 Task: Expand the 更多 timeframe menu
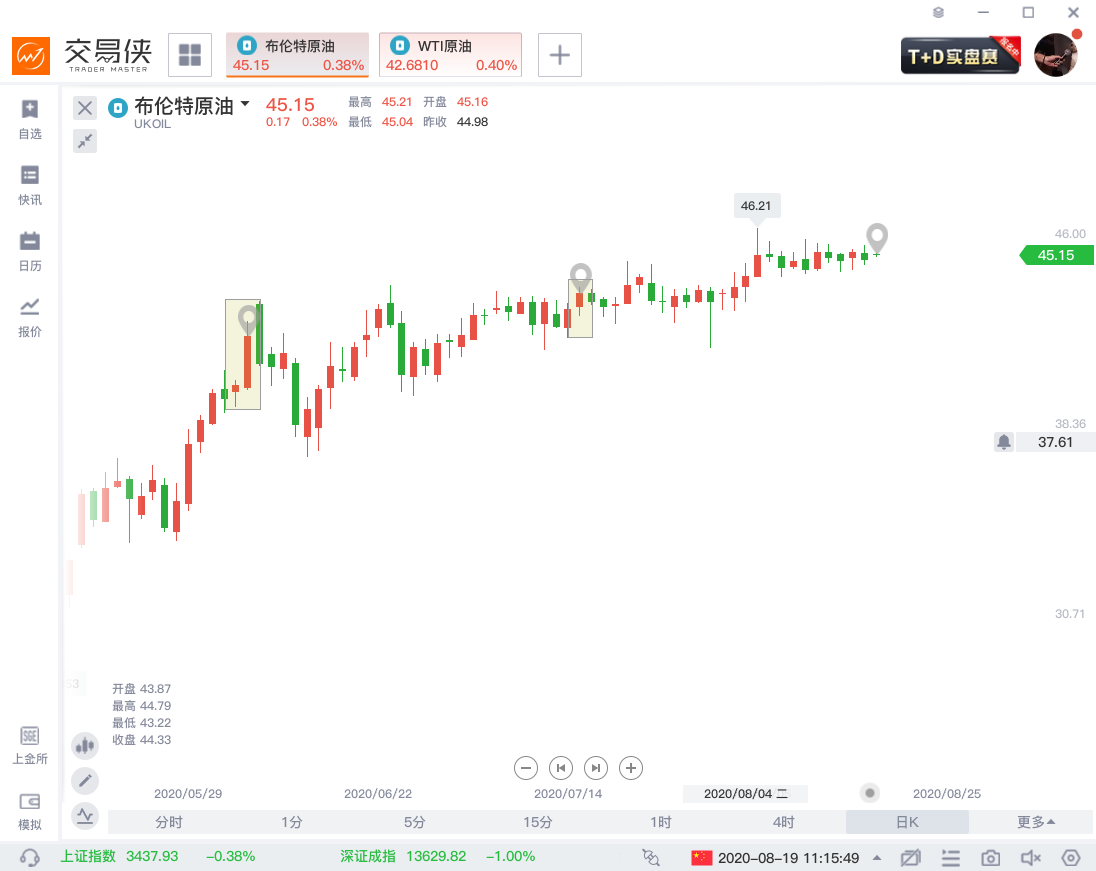pos(1035,822)
